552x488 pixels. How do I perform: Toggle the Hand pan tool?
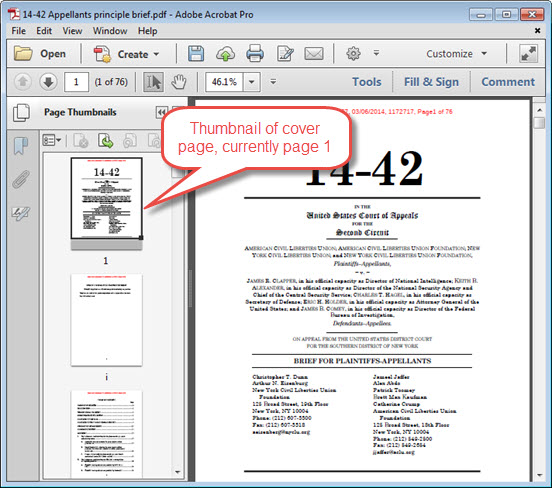coord(179,82)
